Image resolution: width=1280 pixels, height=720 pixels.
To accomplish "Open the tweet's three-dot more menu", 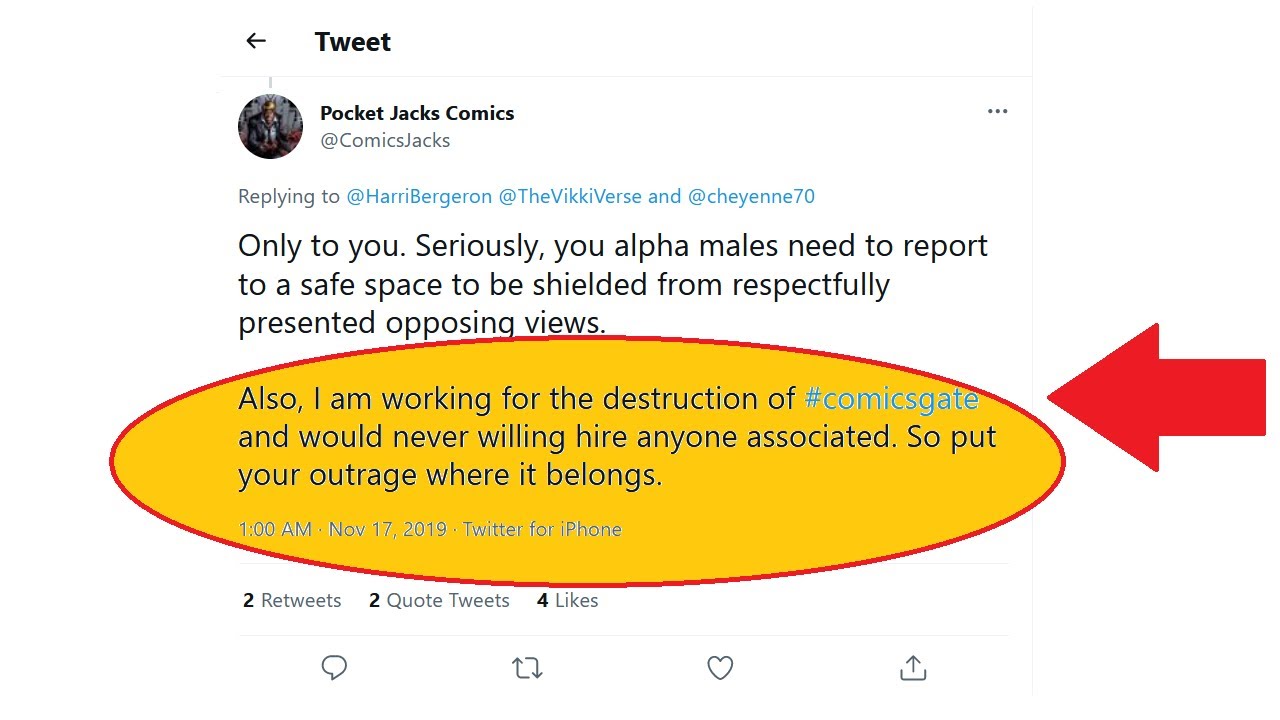I will tap(997, 111).
